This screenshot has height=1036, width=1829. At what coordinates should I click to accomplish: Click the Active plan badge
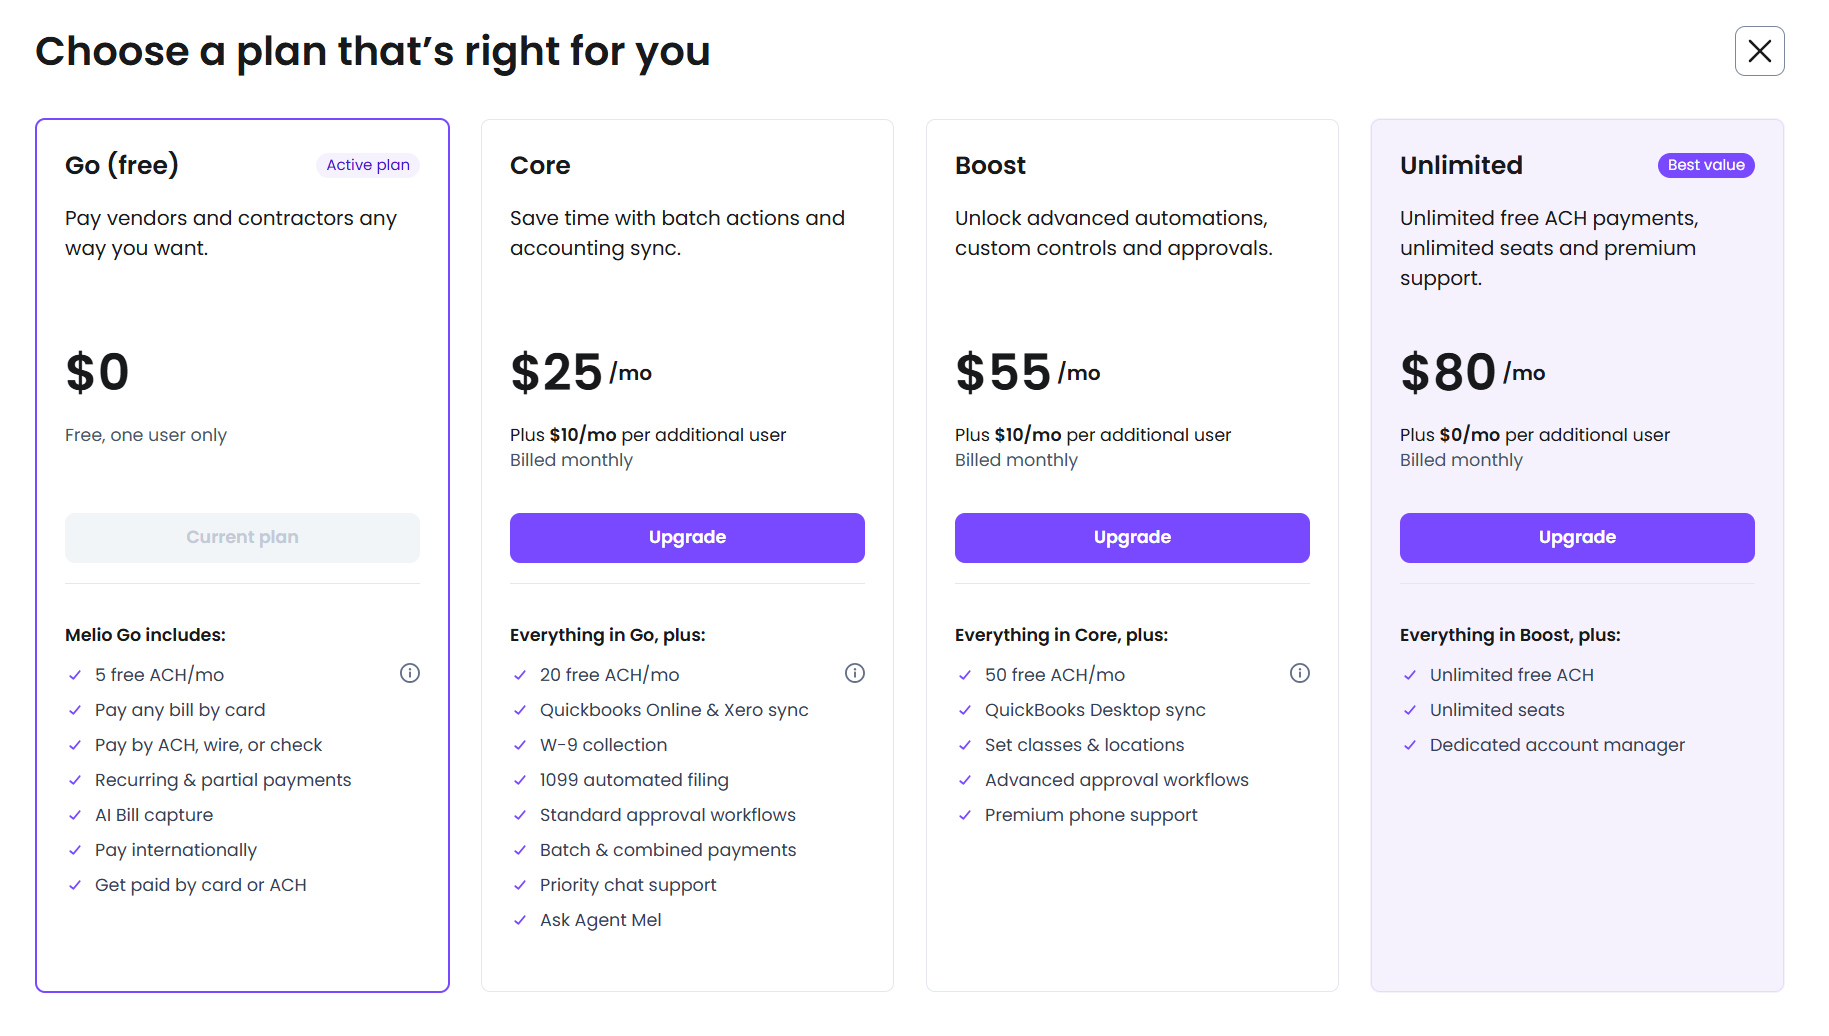368,165
